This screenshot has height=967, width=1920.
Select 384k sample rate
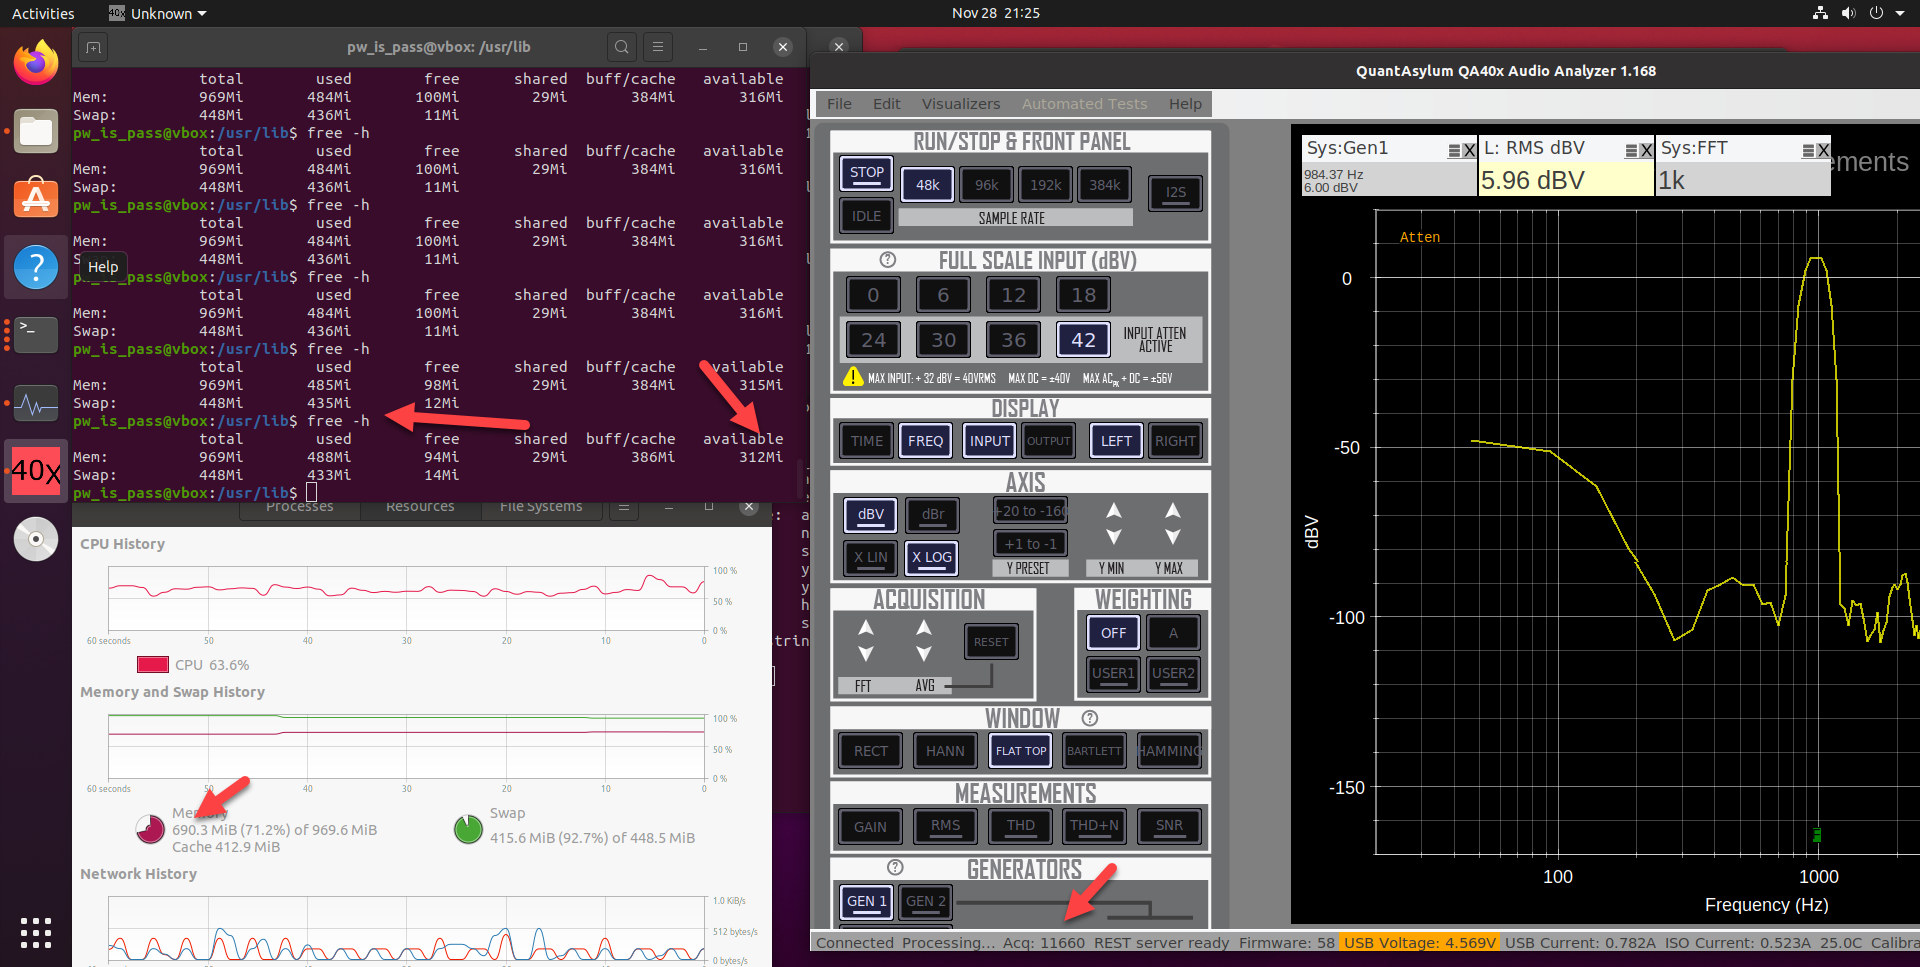1104,185
